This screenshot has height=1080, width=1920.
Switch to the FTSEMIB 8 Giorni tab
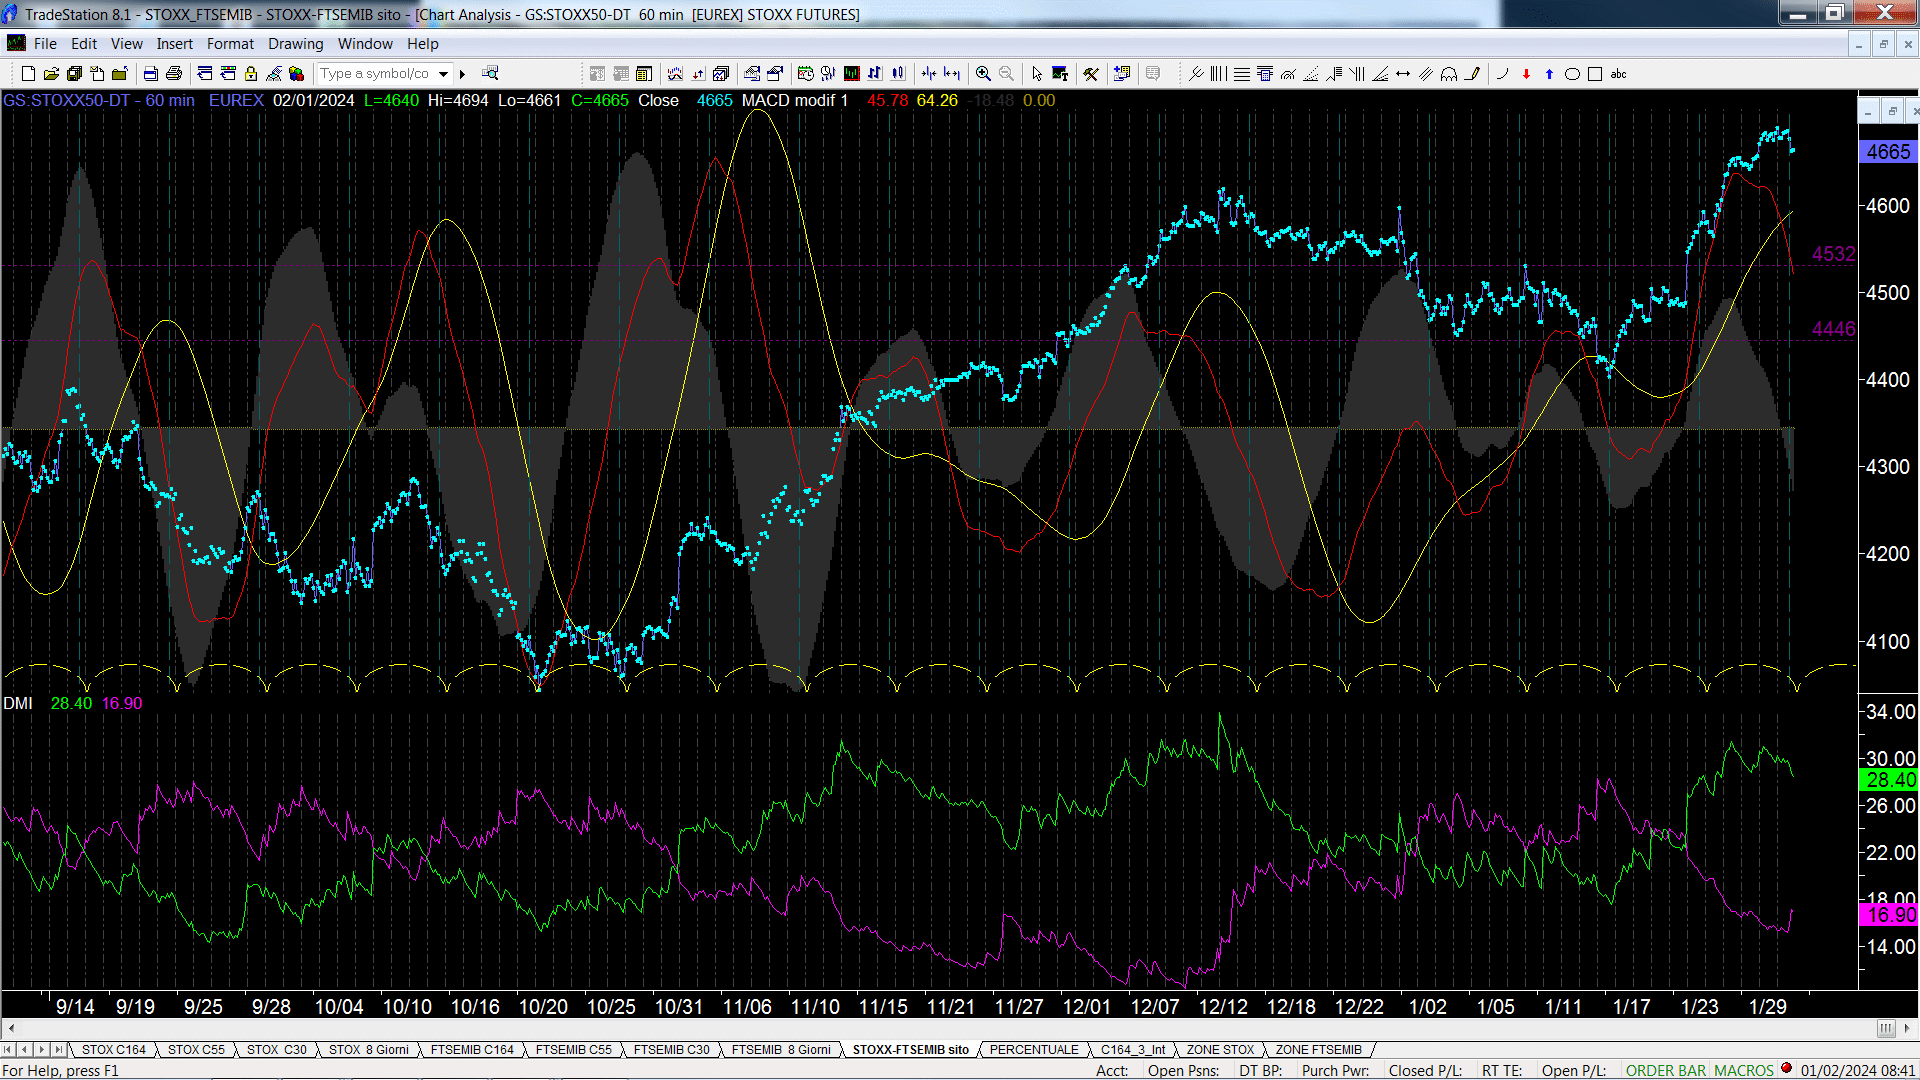coord(781,1050)
